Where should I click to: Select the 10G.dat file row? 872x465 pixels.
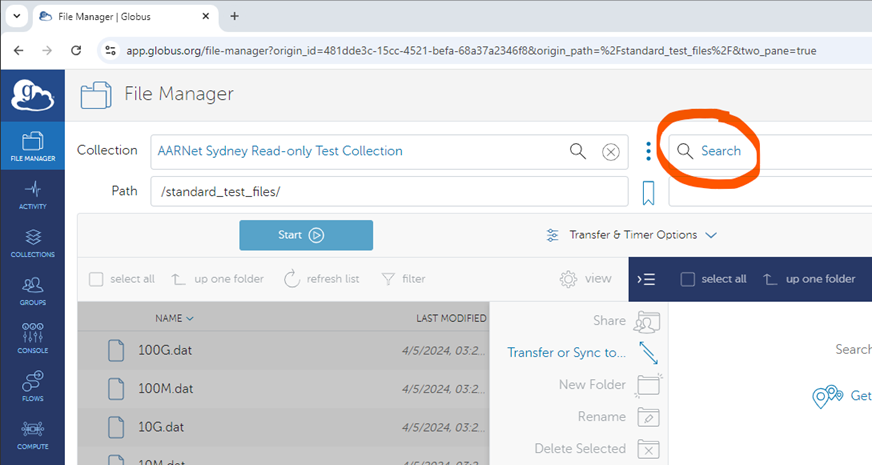(x=284, y=427)
